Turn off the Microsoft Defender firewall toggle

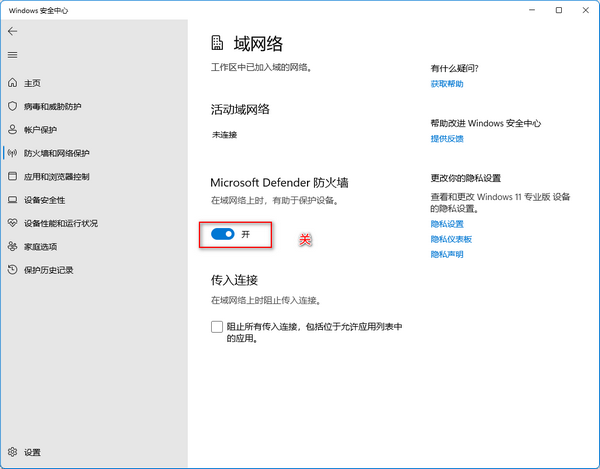222,233
